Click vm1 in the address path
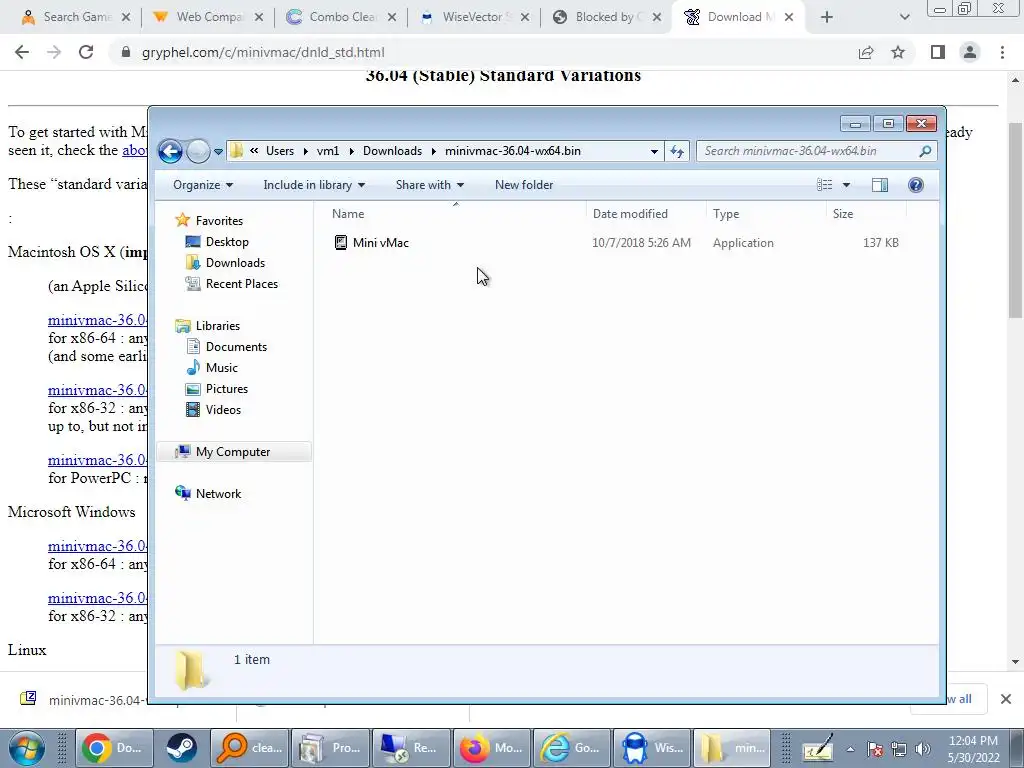Viewport: 1024px width, 768px height. point(328,152)
